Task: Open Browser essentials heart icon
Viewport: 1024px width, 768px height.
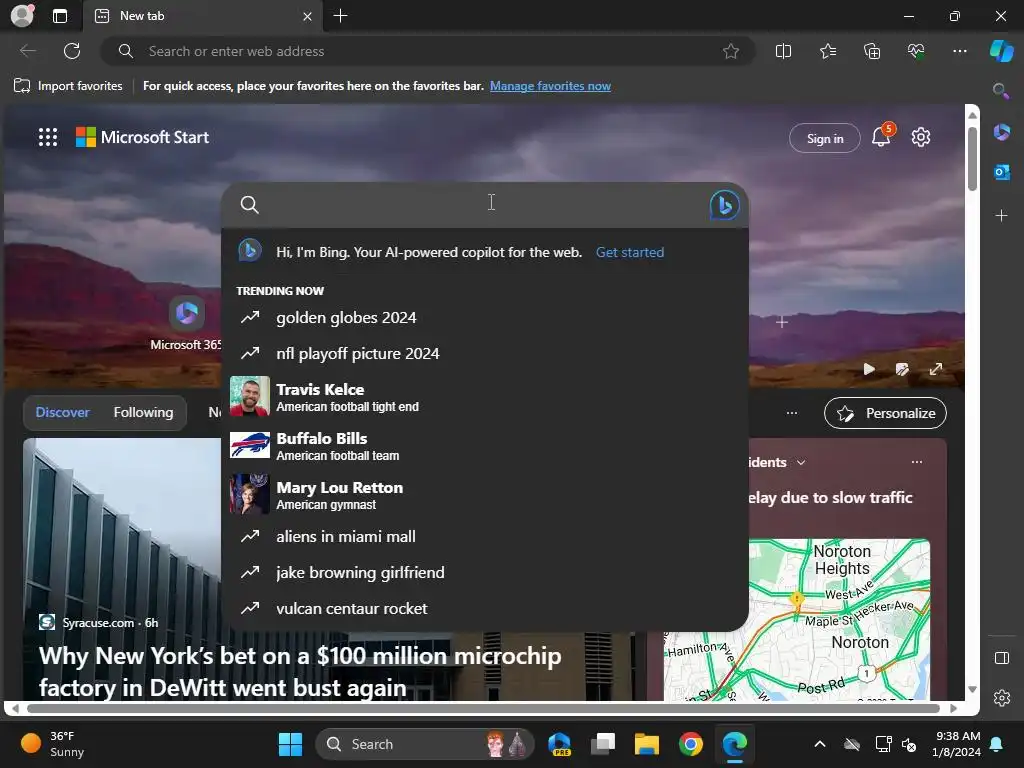Action: click(x=916, y=51)
